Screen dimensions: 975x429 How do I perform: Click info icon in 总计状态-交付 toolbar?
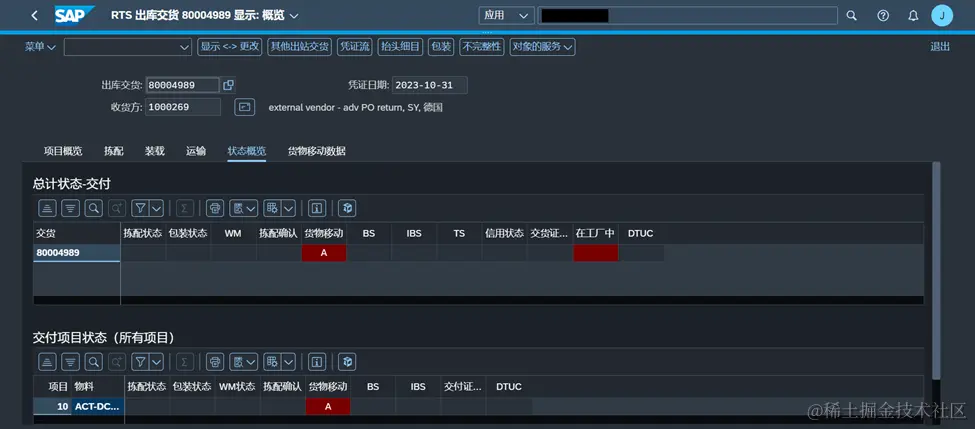317,208
